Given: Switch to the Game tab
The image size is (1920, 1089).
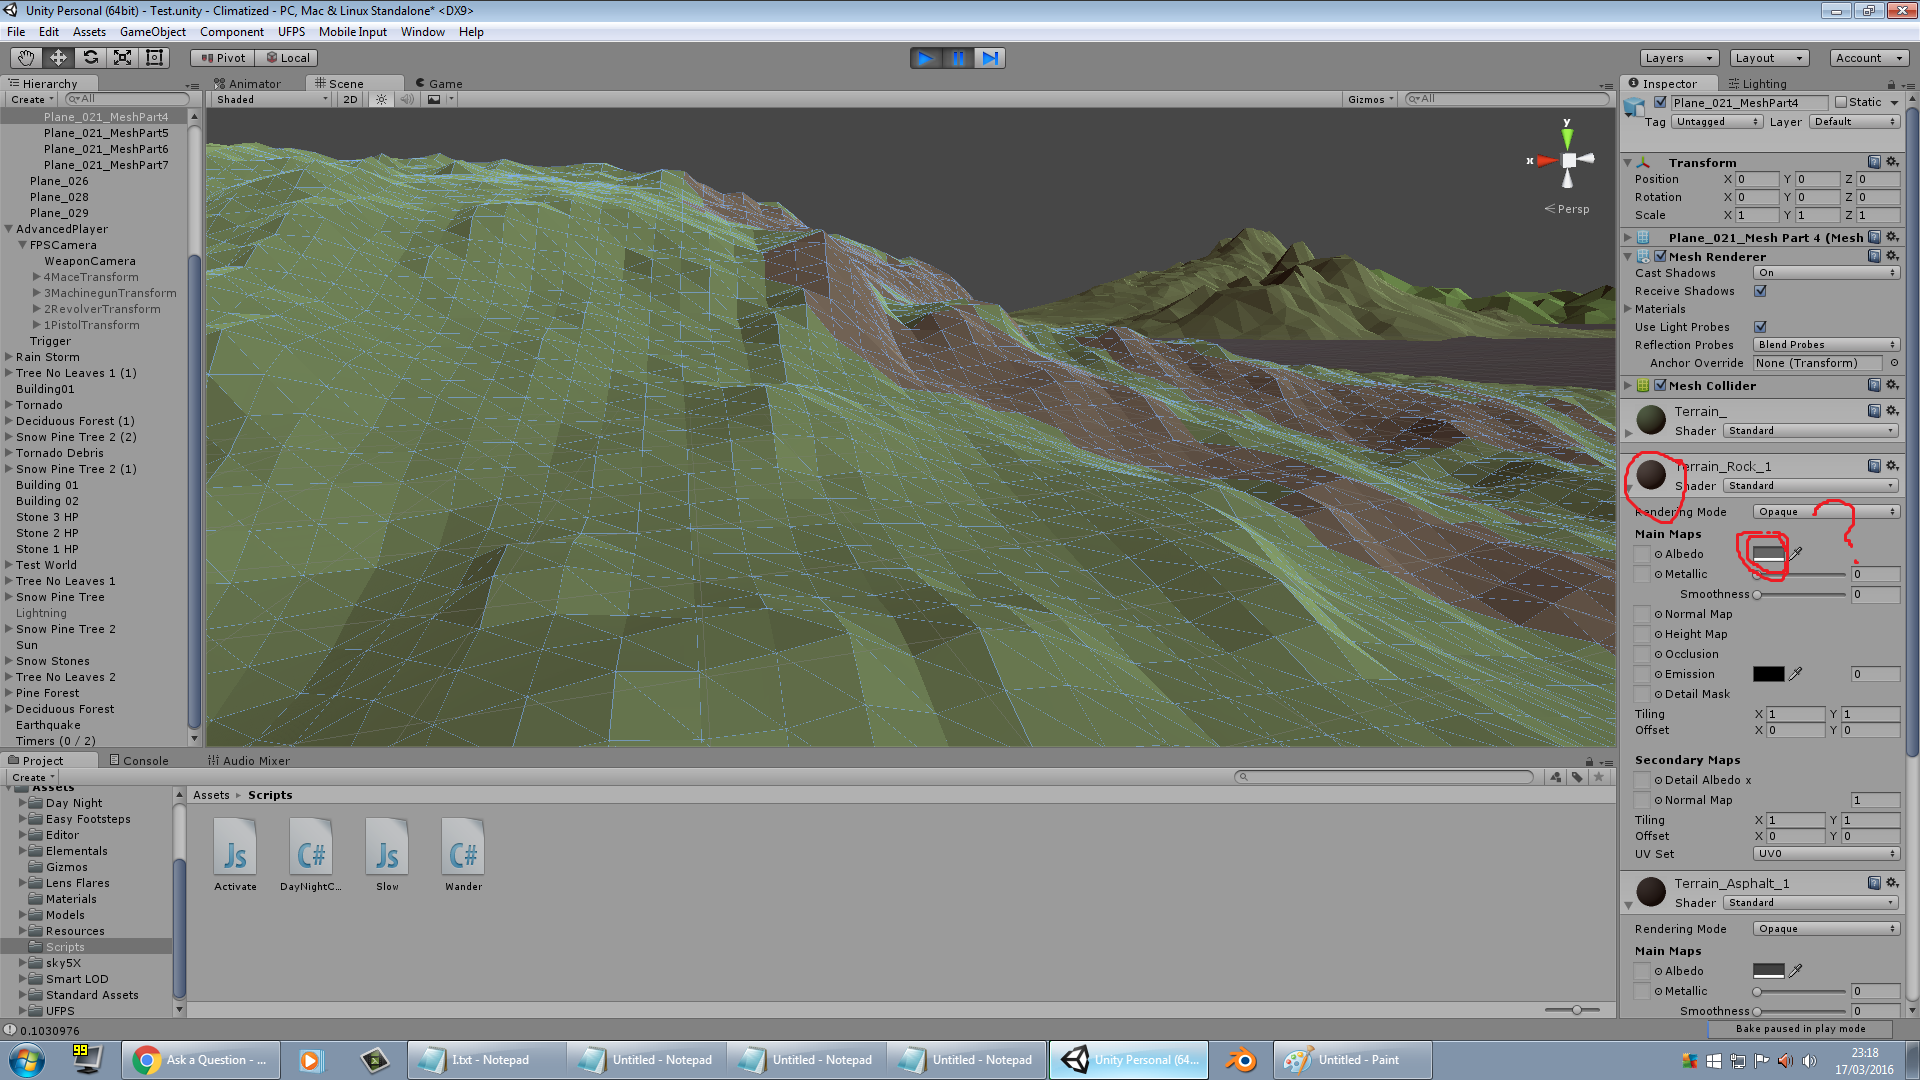Looking at the screenshot, I should click(x=439, y=84).
